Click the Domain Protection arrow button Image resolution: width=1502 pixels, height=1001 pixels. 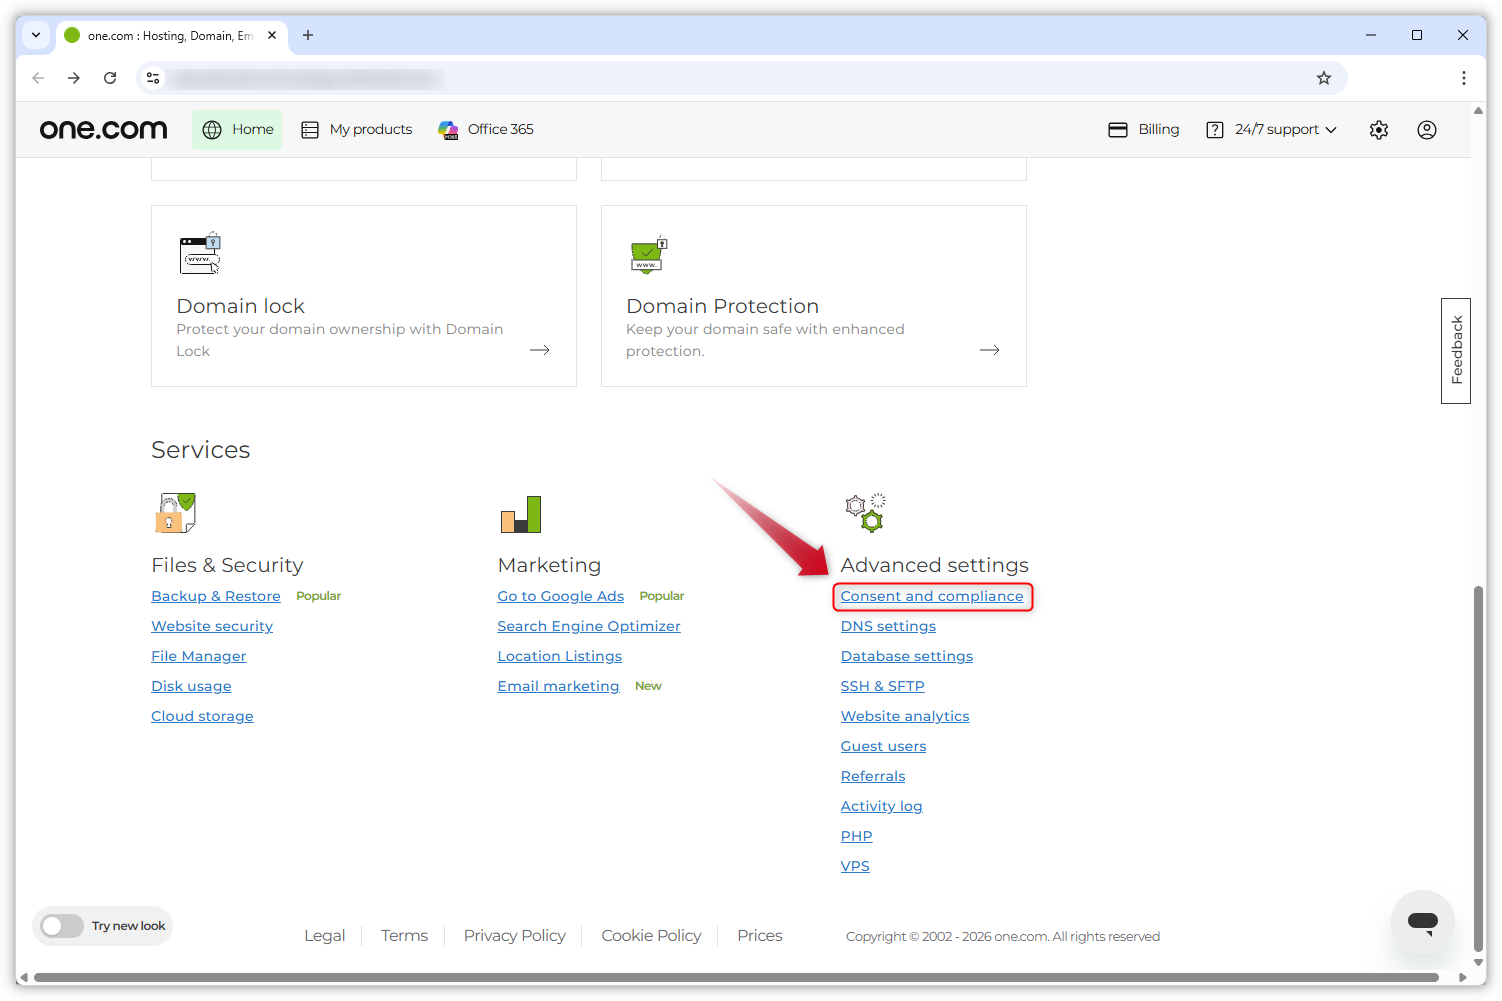989,350
